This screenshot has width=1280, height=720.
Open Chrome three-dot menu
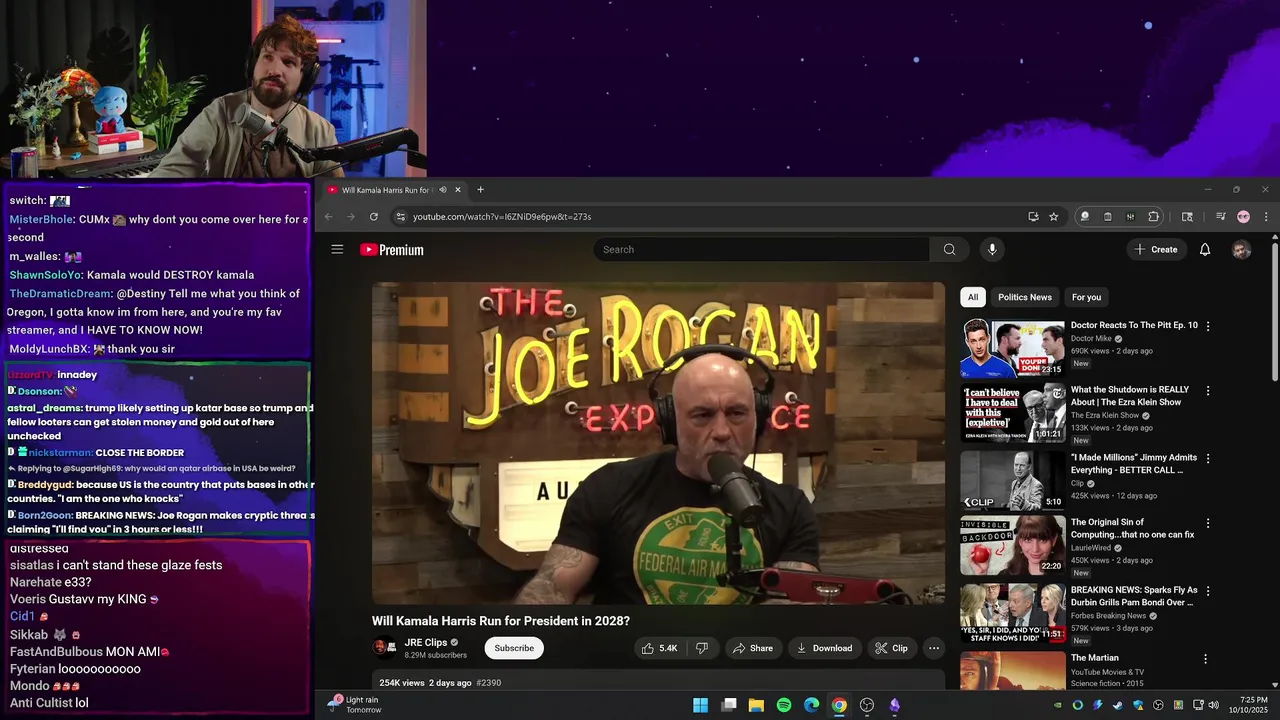(x=1266, y=217)
